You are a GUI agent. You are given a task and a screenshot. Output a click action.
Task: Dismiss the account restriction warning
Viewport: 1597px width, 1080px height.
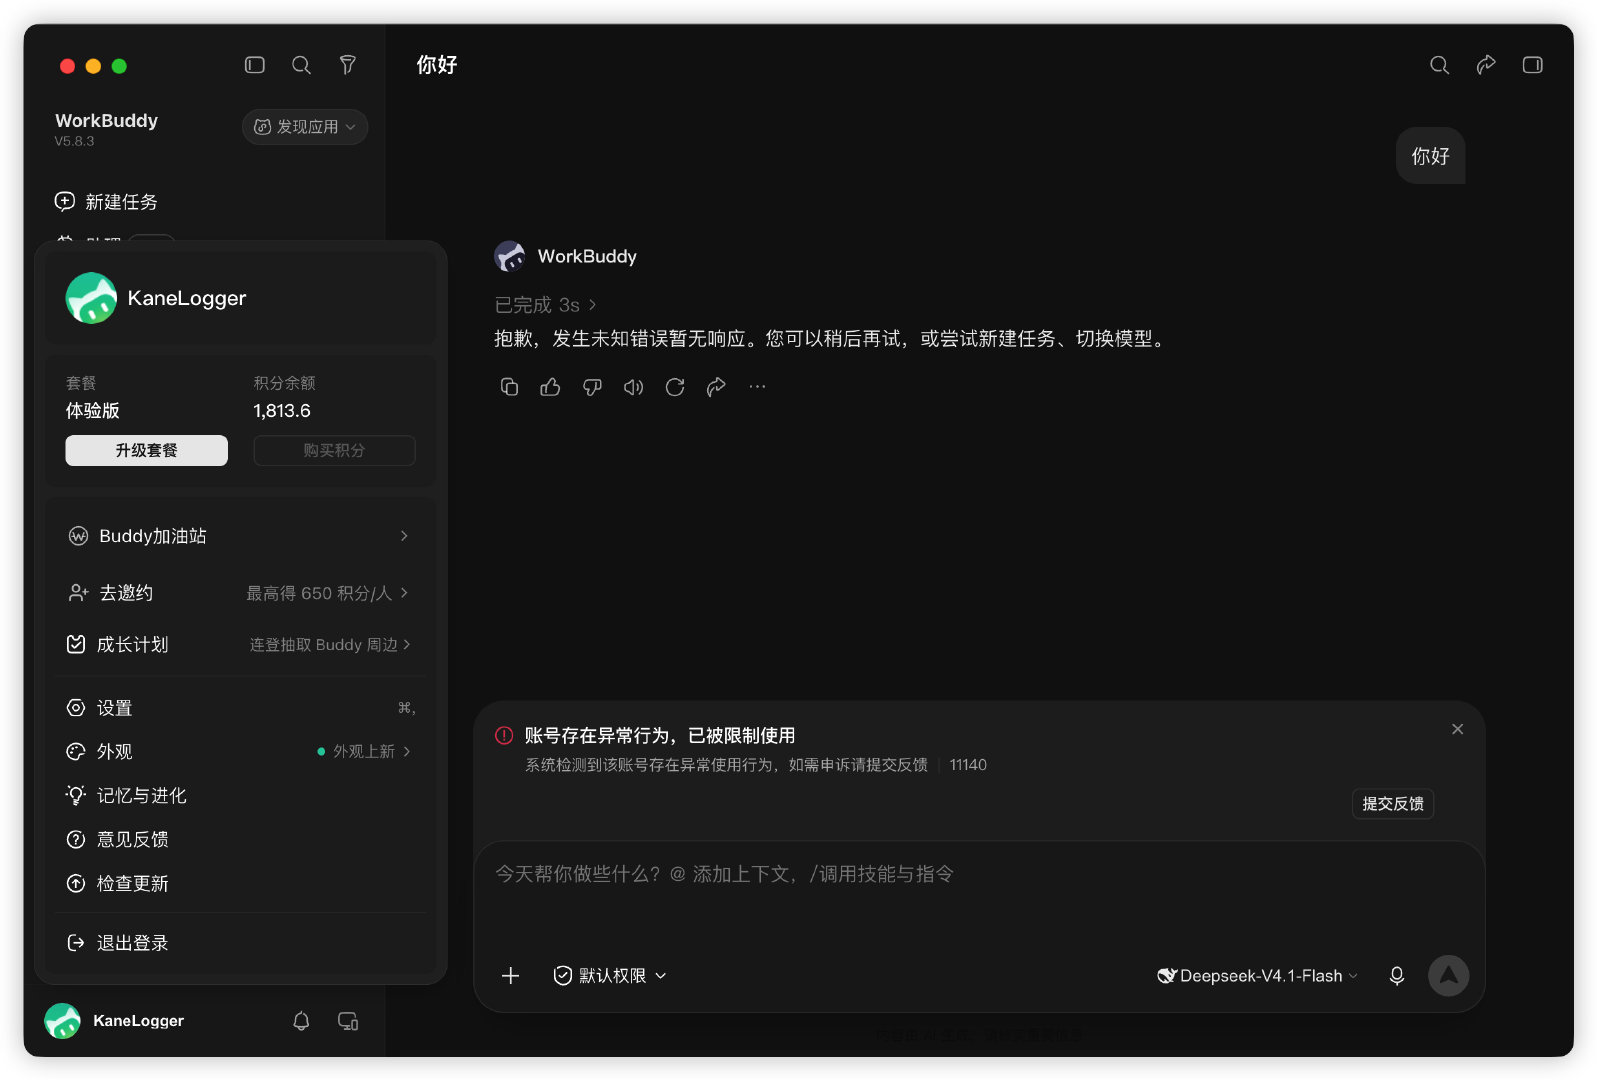tap(1457, 729)
